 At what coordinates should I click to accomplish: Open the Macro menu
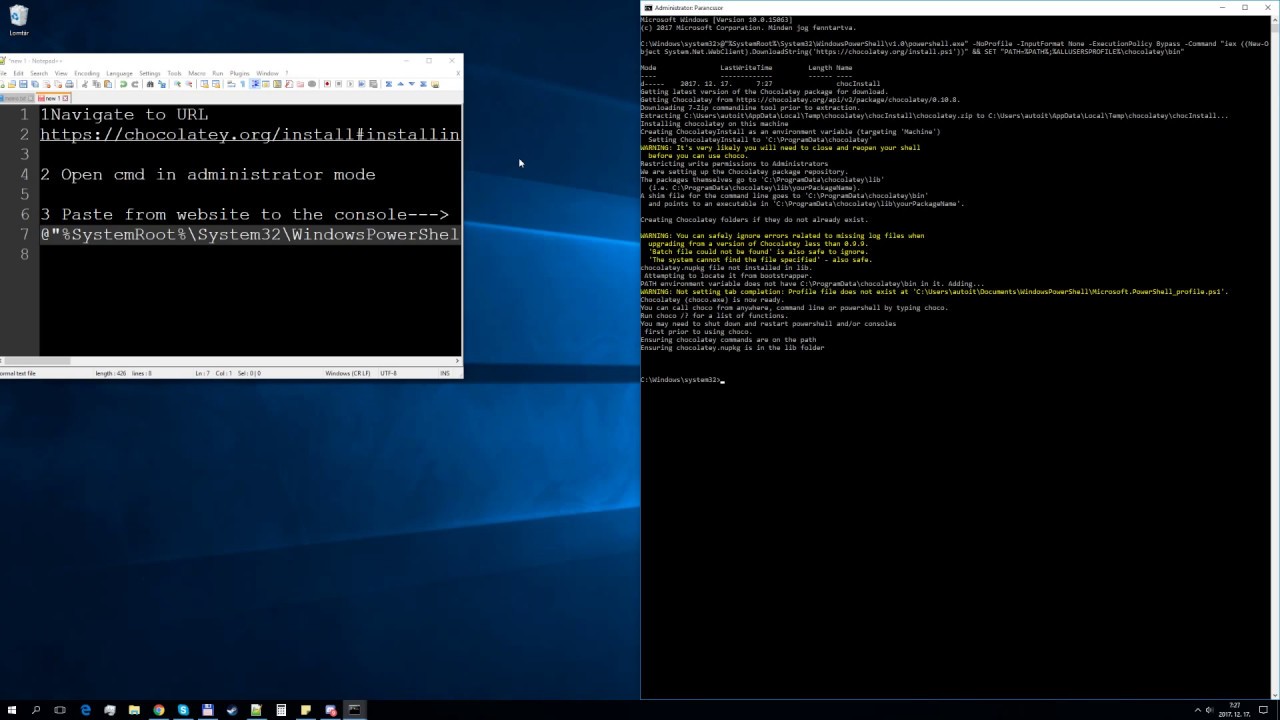(x=197, y=73)
